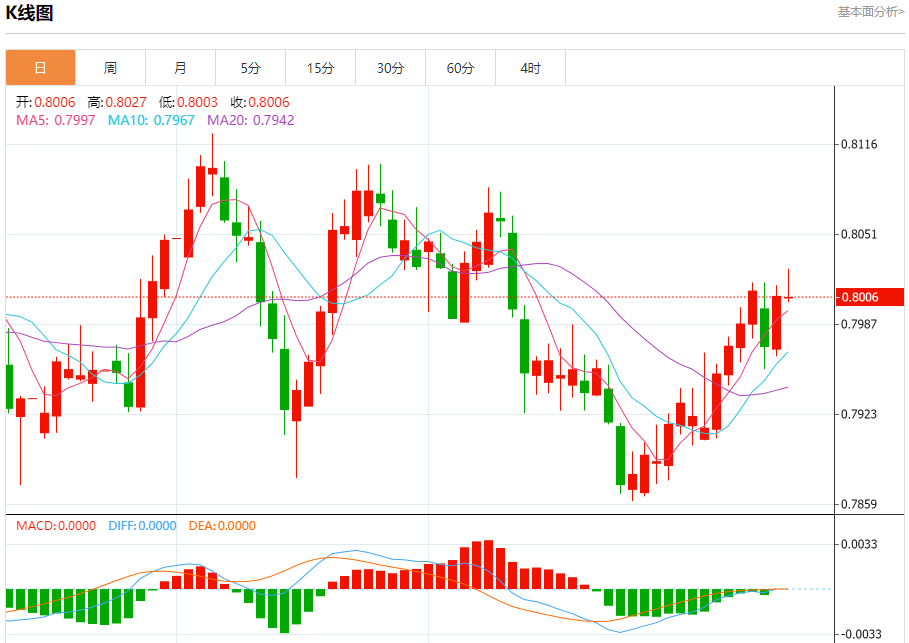Show the 60分 chart tab
Screen dimensions: 909x643
[x=460, y=68]
